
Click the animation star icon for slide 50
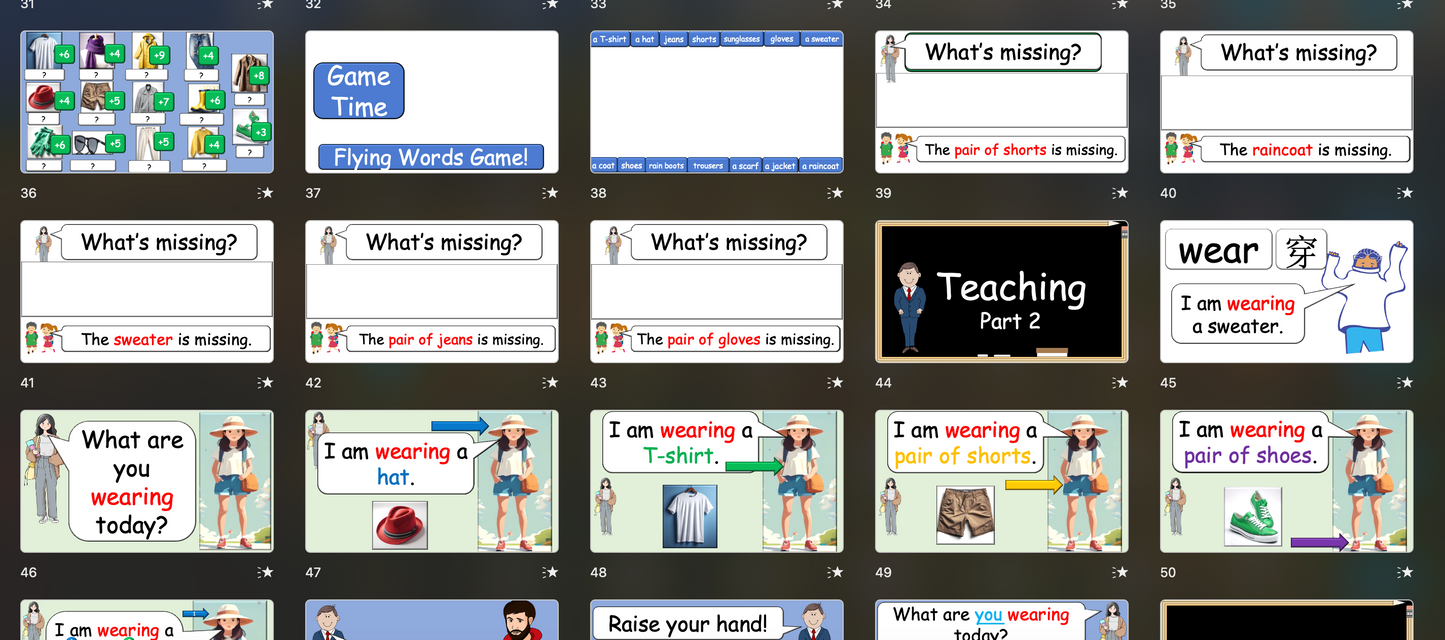pyautogui.click(x=1405, y=573)
